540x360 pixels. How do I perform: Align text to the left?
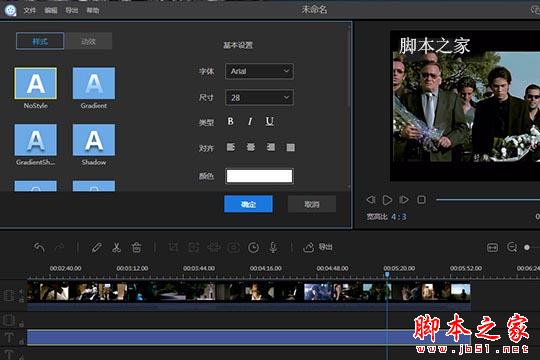pos(230,147)
